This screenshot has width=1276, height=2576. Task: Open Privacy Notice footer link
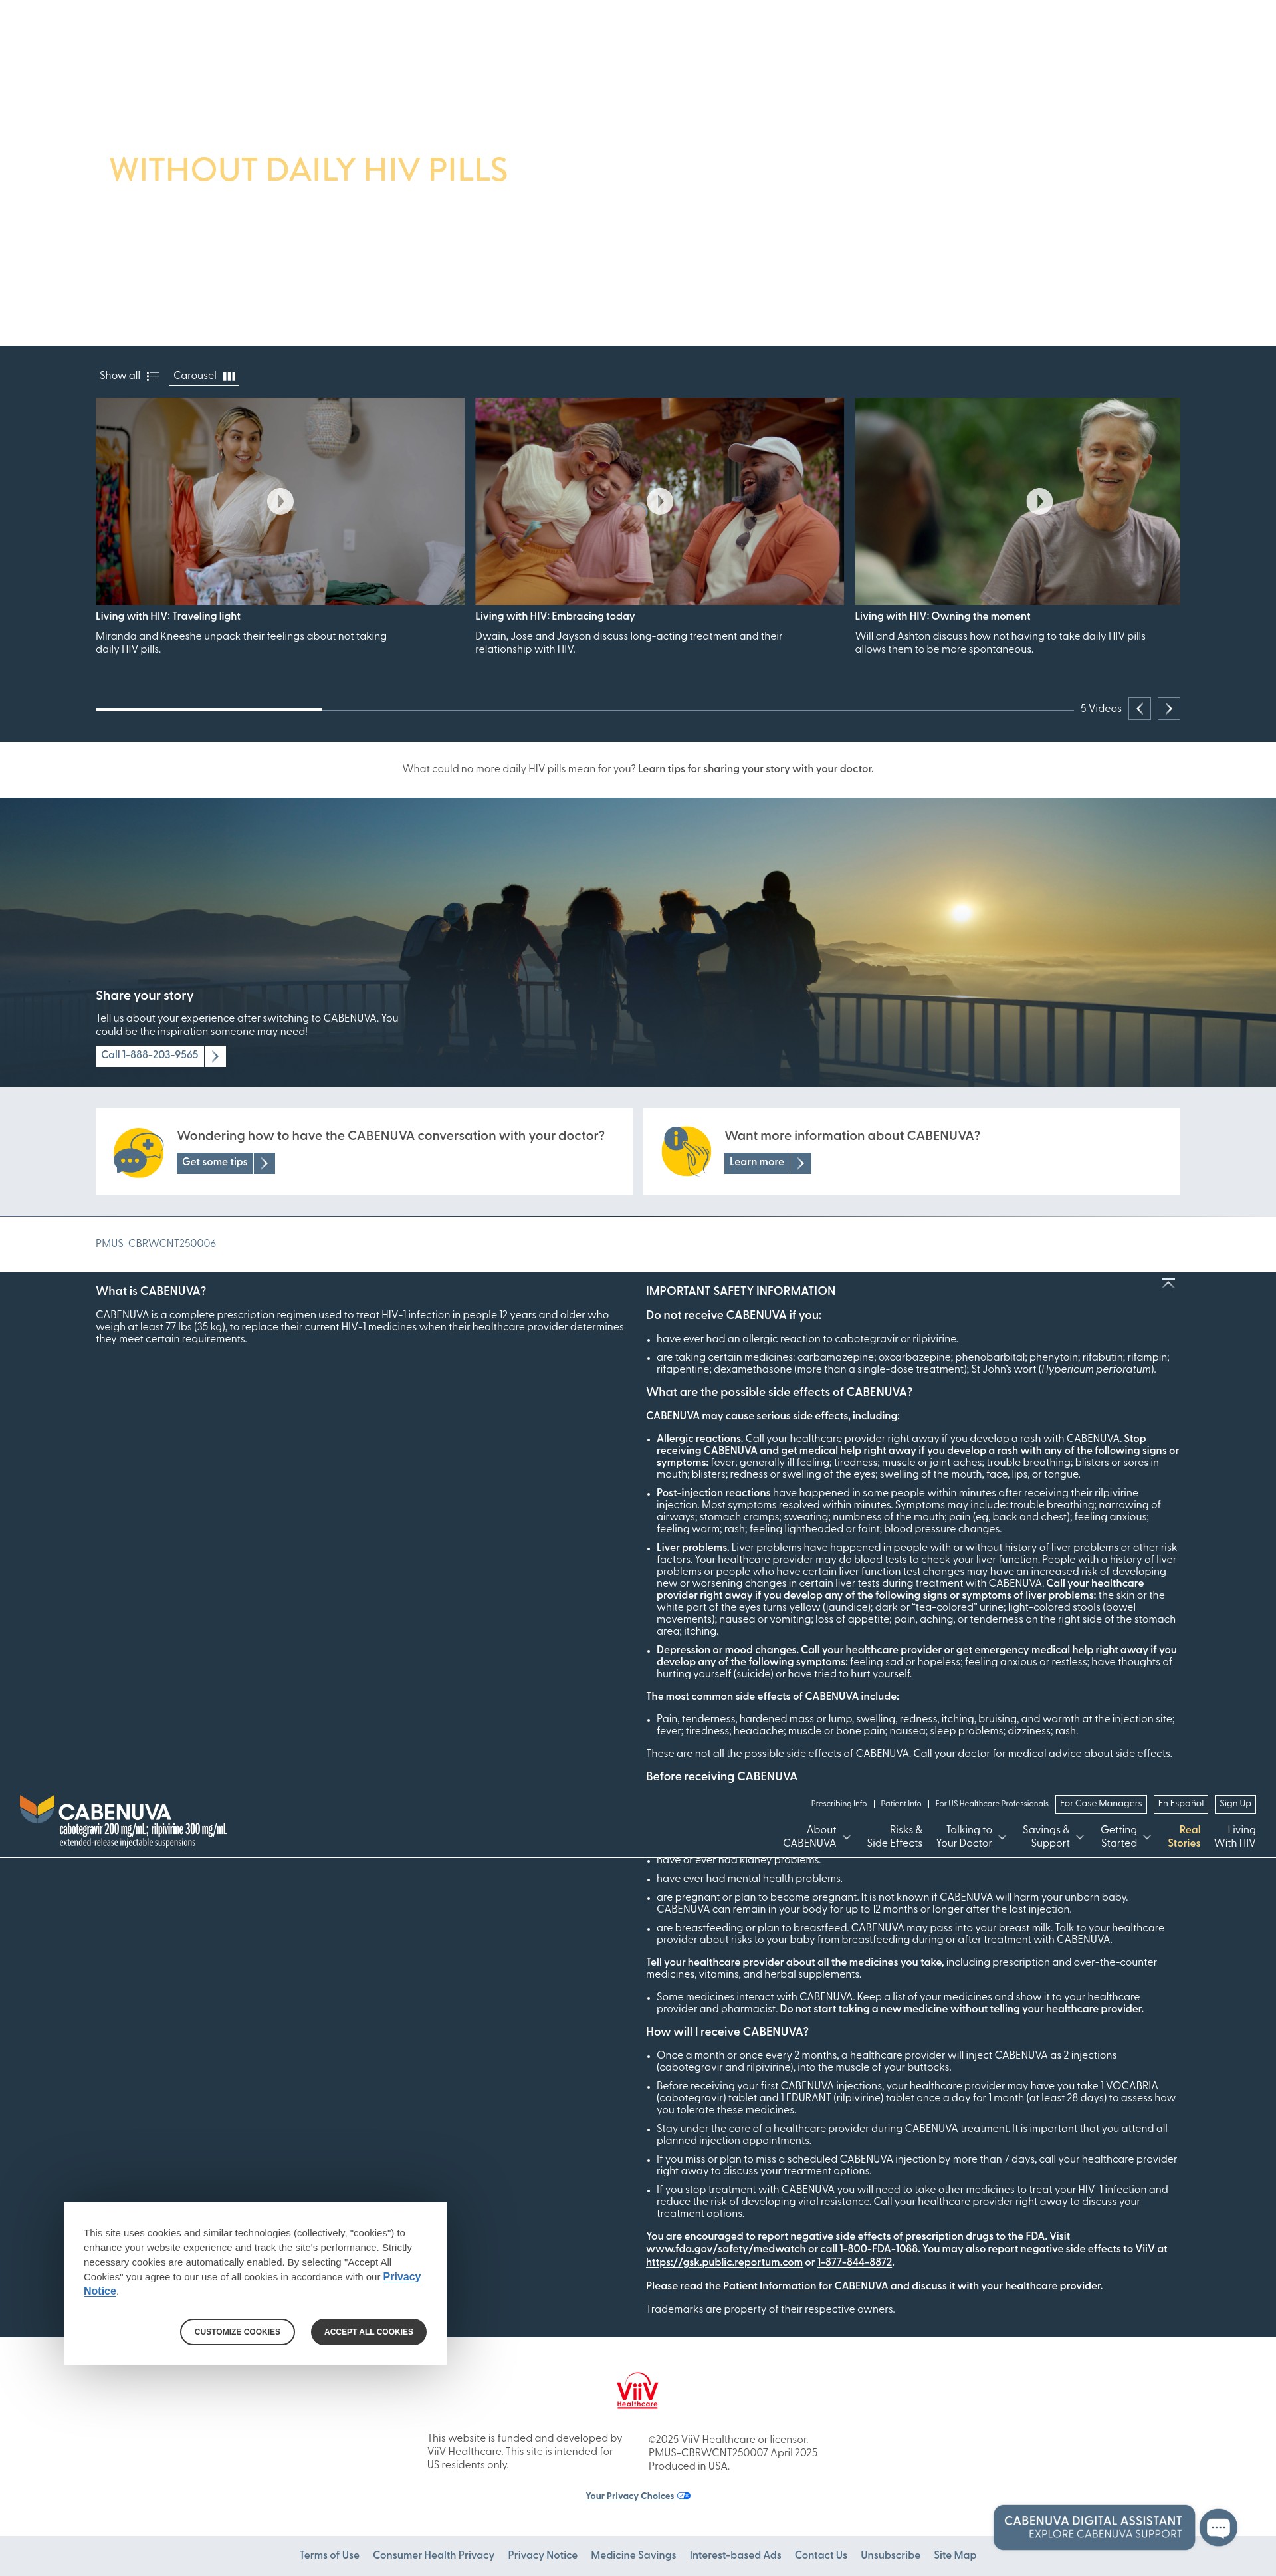(x=542, y=2555)
